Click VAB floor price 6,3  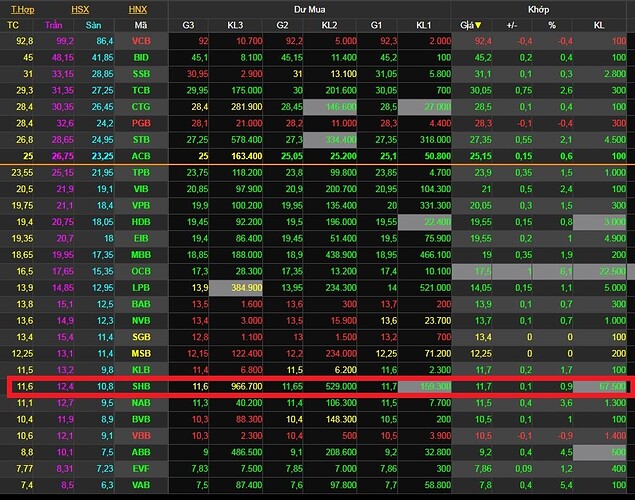[x=107, y=485]
